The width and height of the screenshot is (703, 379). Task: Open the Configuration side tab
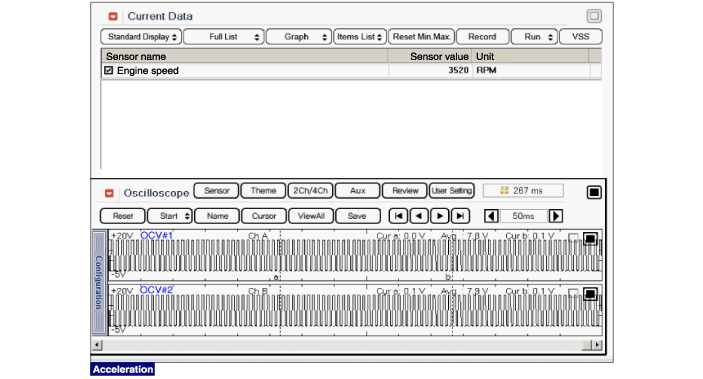click(x=99, y=283)
